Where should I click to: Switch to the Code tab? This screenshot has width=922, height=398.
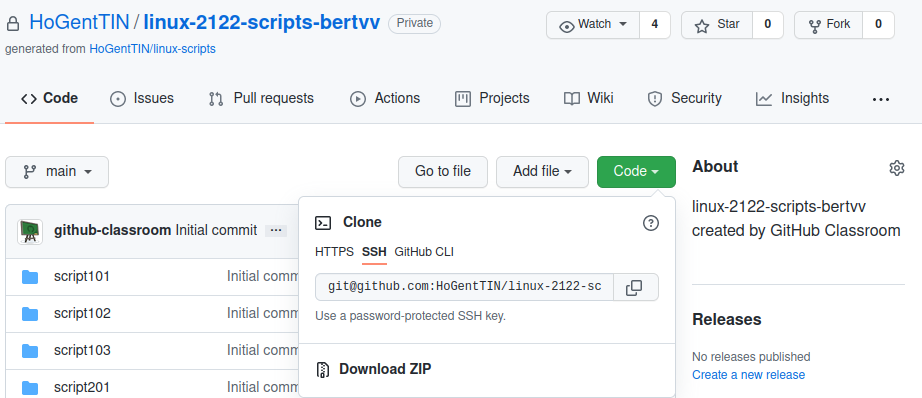coord(49,98)
